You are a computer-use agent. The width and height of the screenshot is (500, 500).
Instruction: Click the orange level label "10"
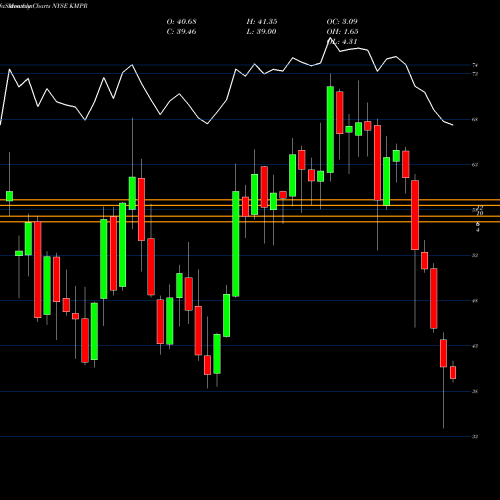coord(480,213)
